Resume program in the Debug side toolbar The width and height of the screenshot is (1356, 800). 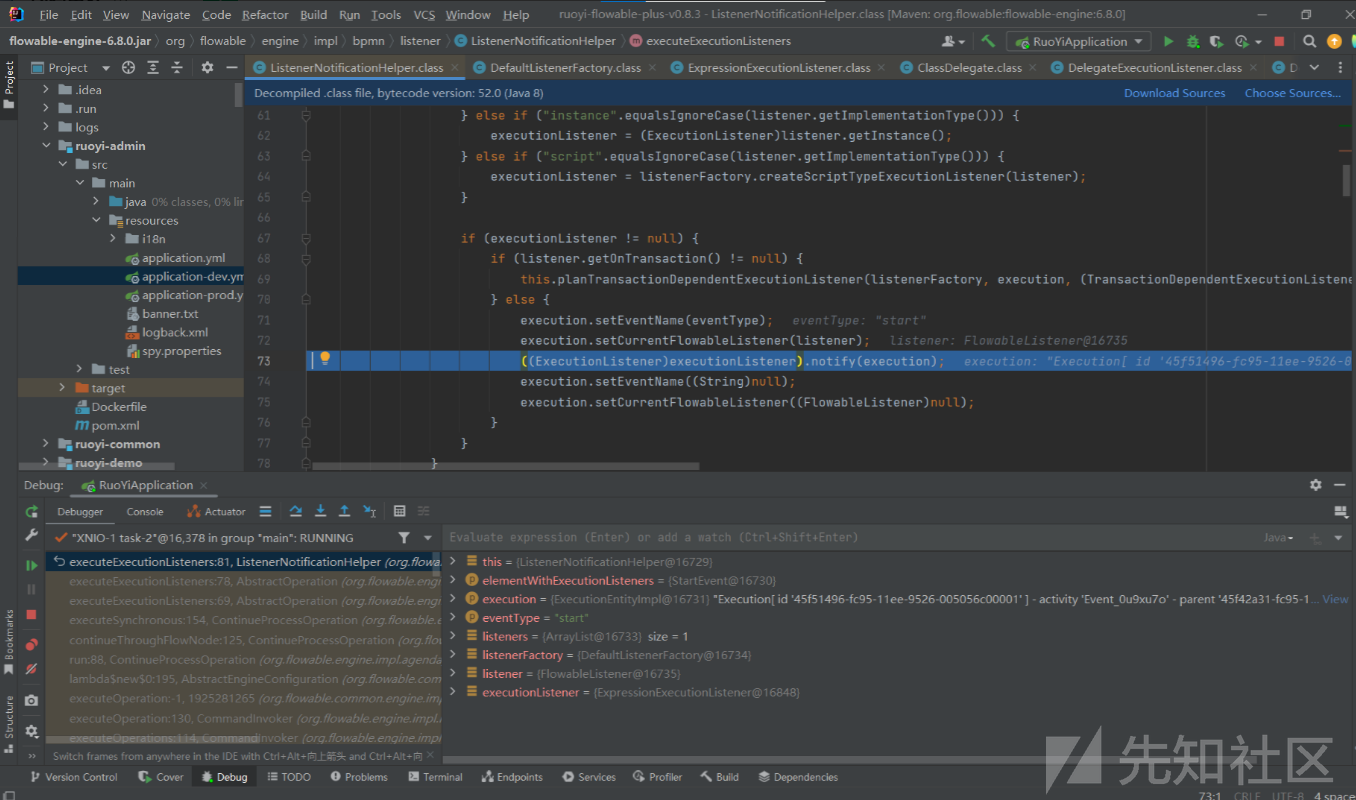[x=31, y=565]
